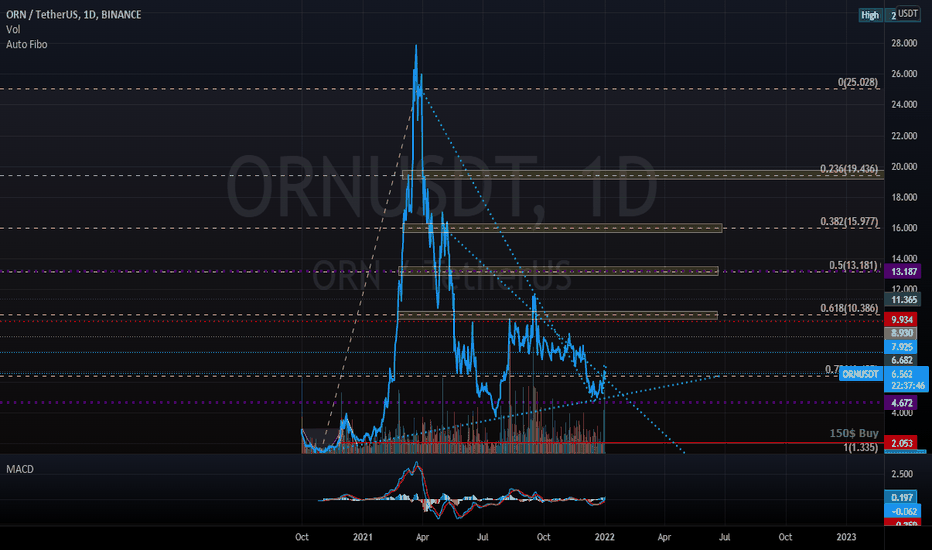Screen dimensions: 932x550
Task: Click the 18.000 price scale value
Action: (x=903, y=197)
